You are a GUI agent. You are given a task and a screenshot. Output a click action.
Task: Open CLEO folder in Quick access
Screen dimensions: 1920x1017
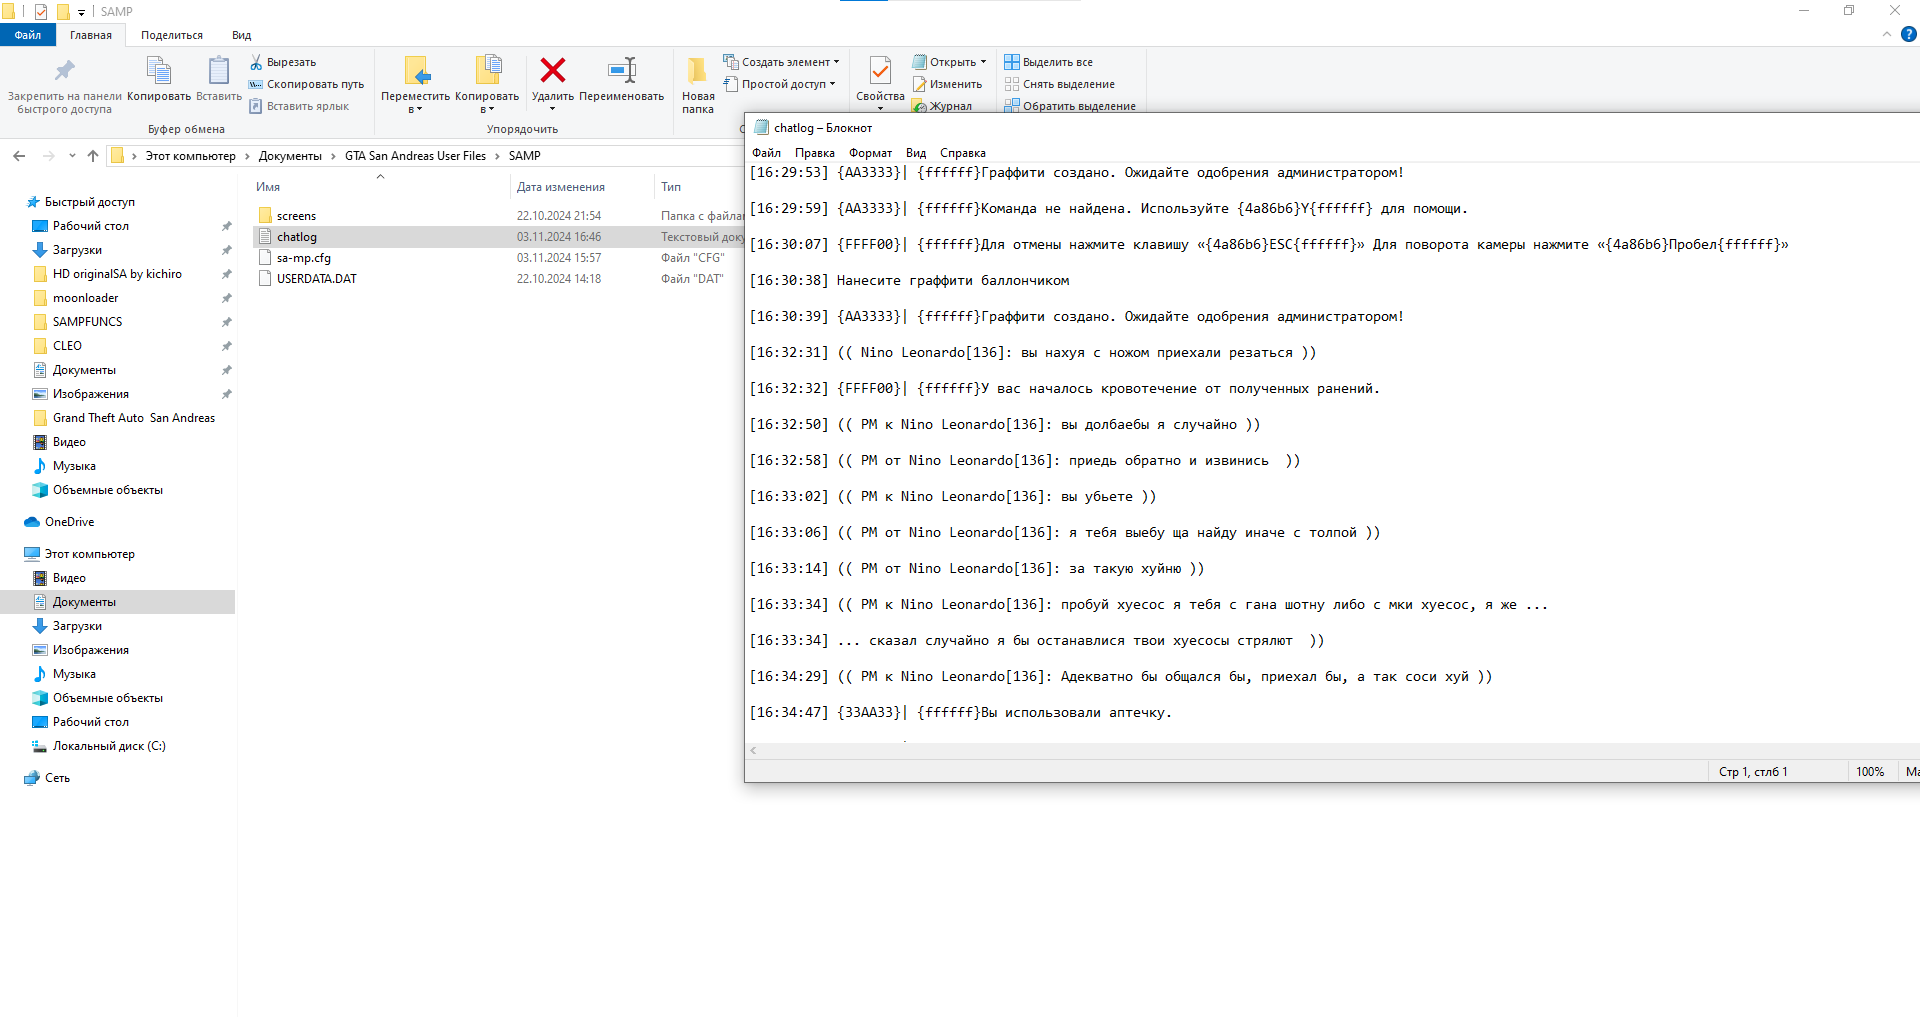[67, 346]
